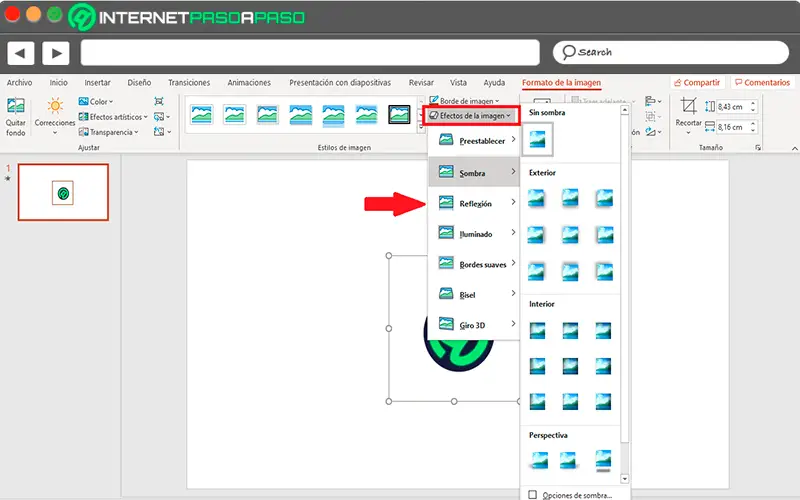The width and height of the screenshot is (800, 500).
Task: Switch to the Revisar tab
Action: (x=421, y=83)
